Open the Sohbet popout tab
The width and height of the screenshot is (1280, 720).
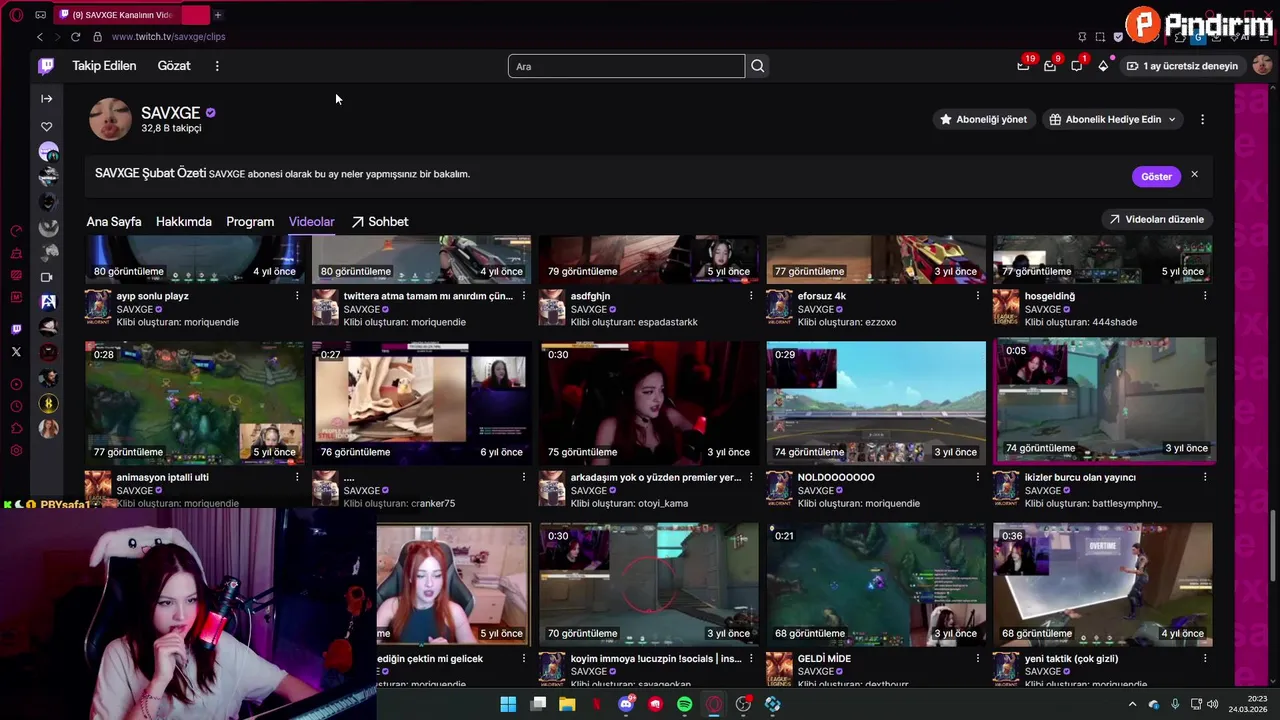coord(380,222)
